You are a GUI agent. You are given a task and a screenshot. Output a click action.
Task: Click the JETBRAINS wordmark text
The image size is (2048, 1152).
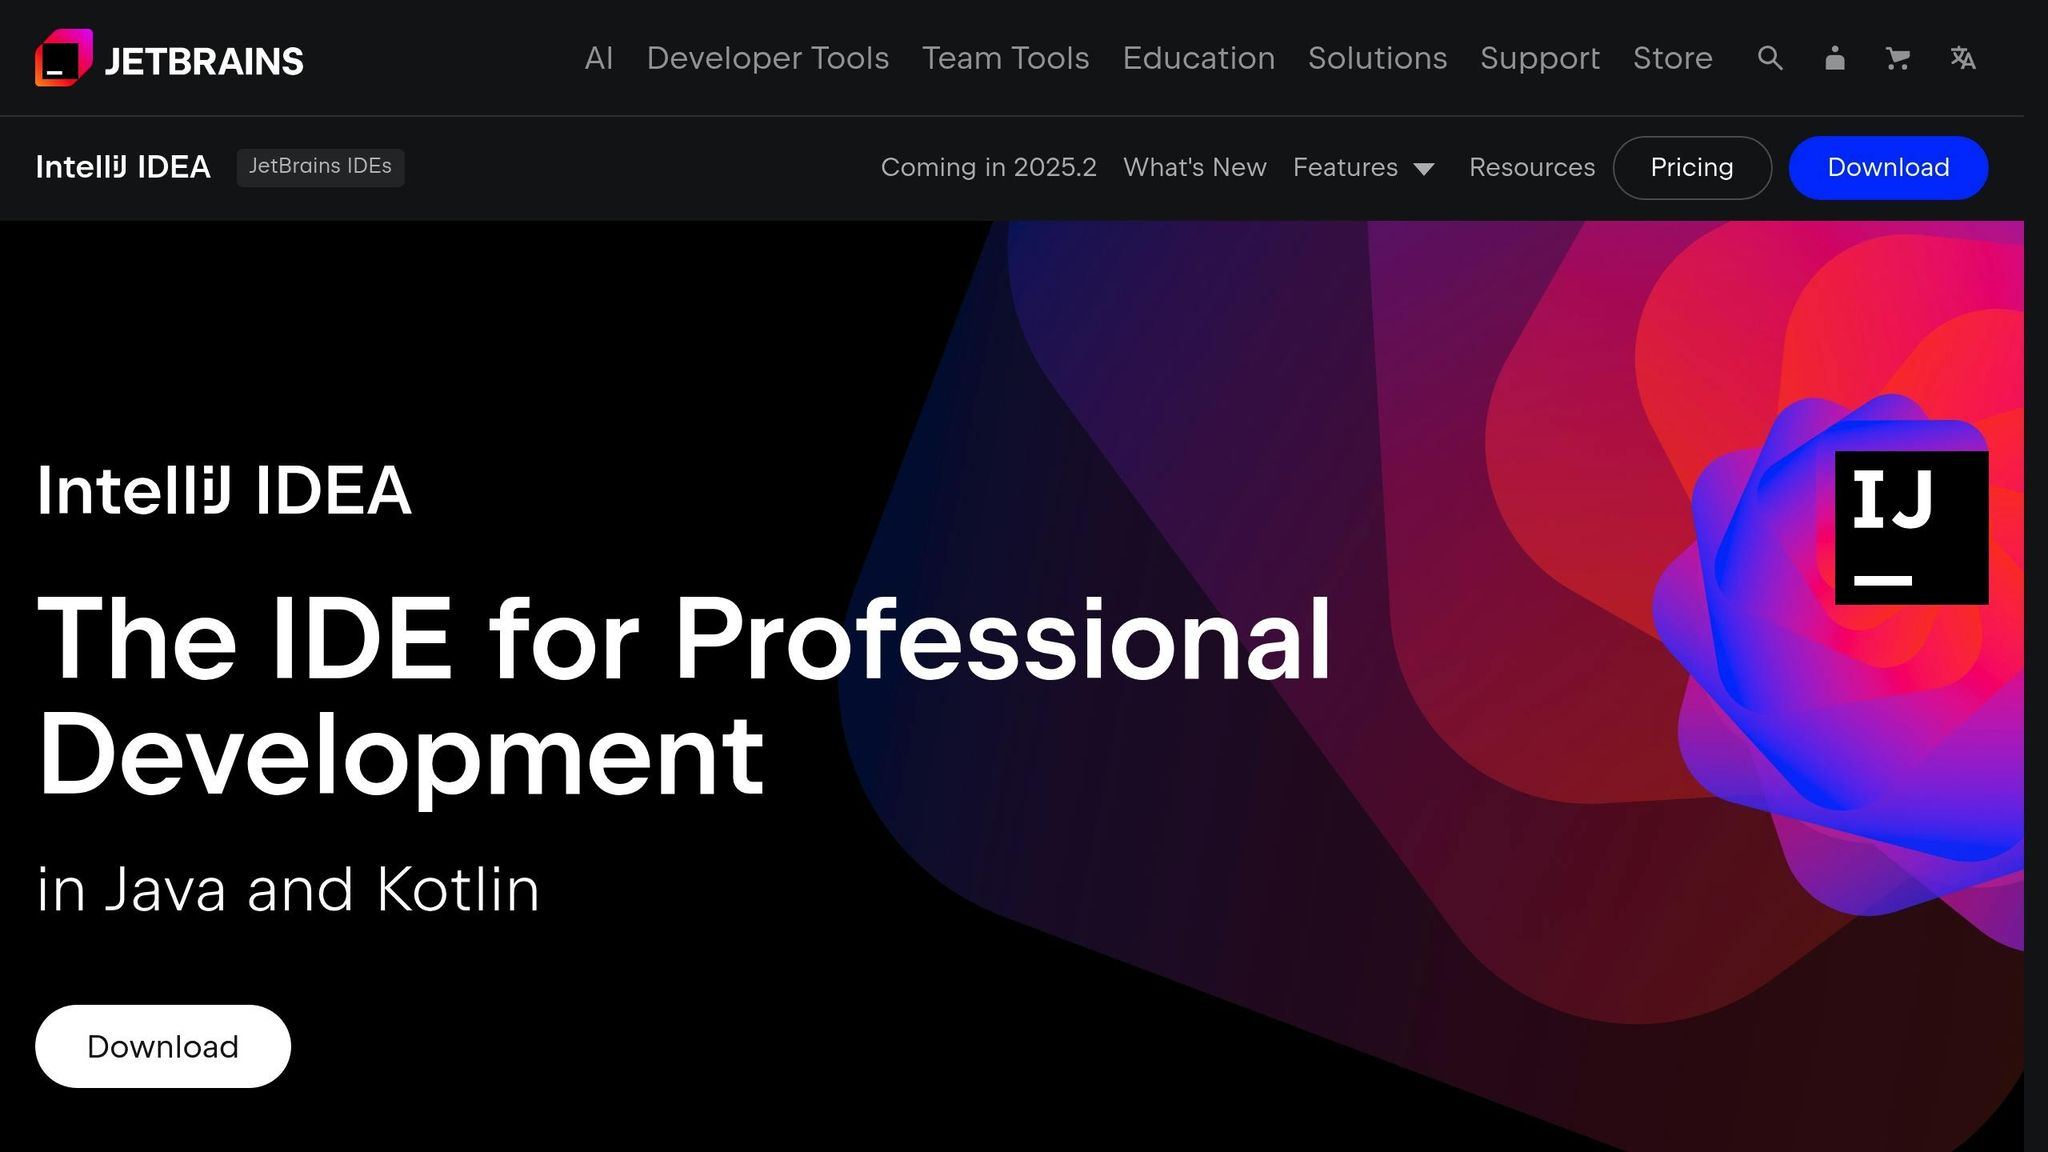(x=204, y=62)
